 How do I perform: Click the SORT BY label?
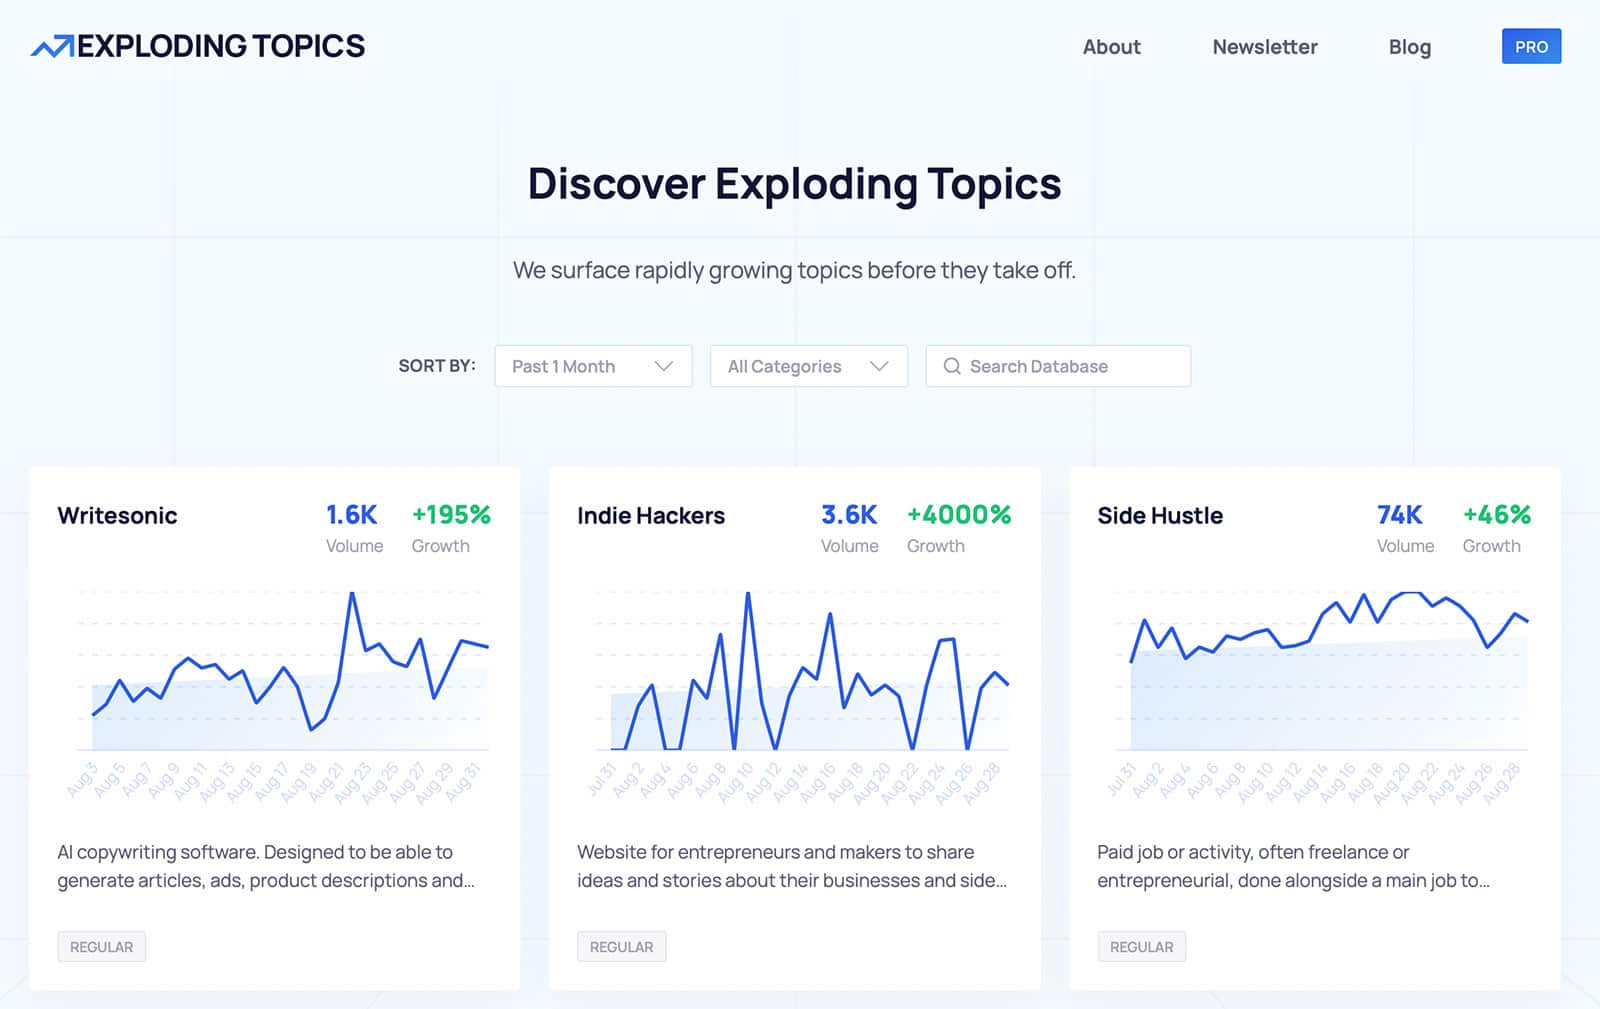pos(437,366)
